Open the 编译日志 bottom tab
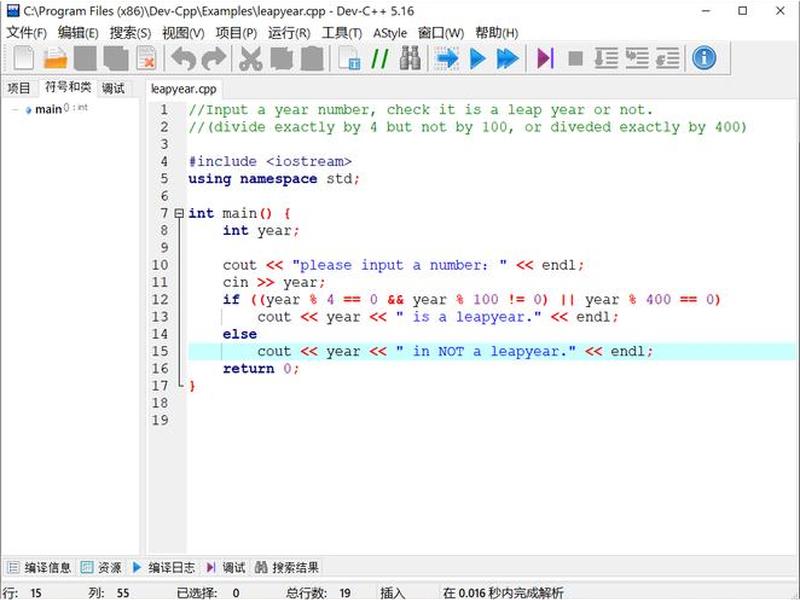The width and height of the screenshot is (800, 600). 164,567
